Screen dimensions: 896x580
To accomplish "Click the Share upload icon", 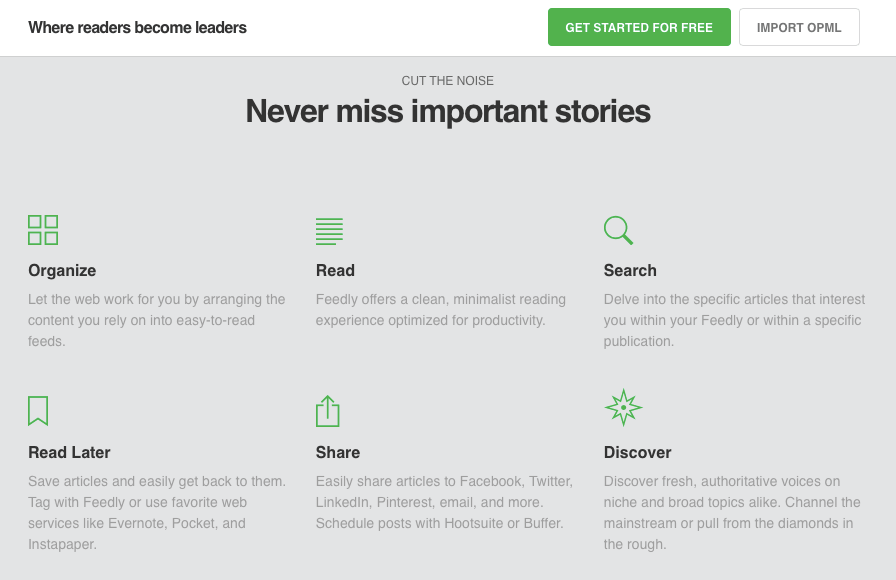I will click(x=328, y=411).
